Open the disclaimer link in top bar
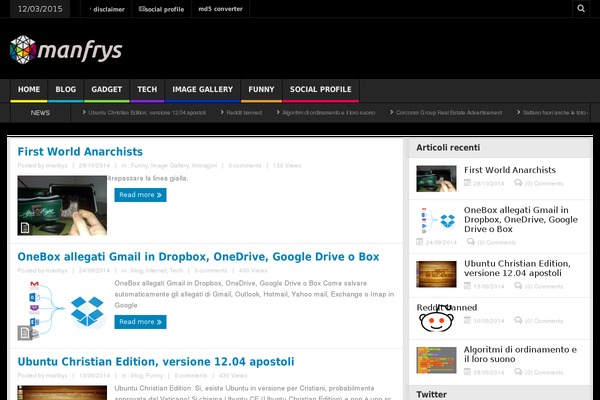Screen dimensions: 600x400 (107, 9)
